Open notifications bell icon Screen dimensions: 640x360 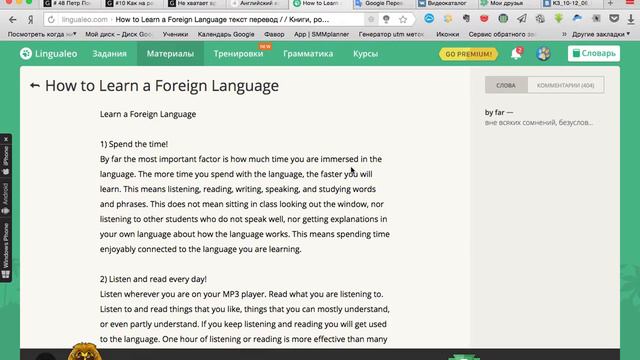click(516, 53)
